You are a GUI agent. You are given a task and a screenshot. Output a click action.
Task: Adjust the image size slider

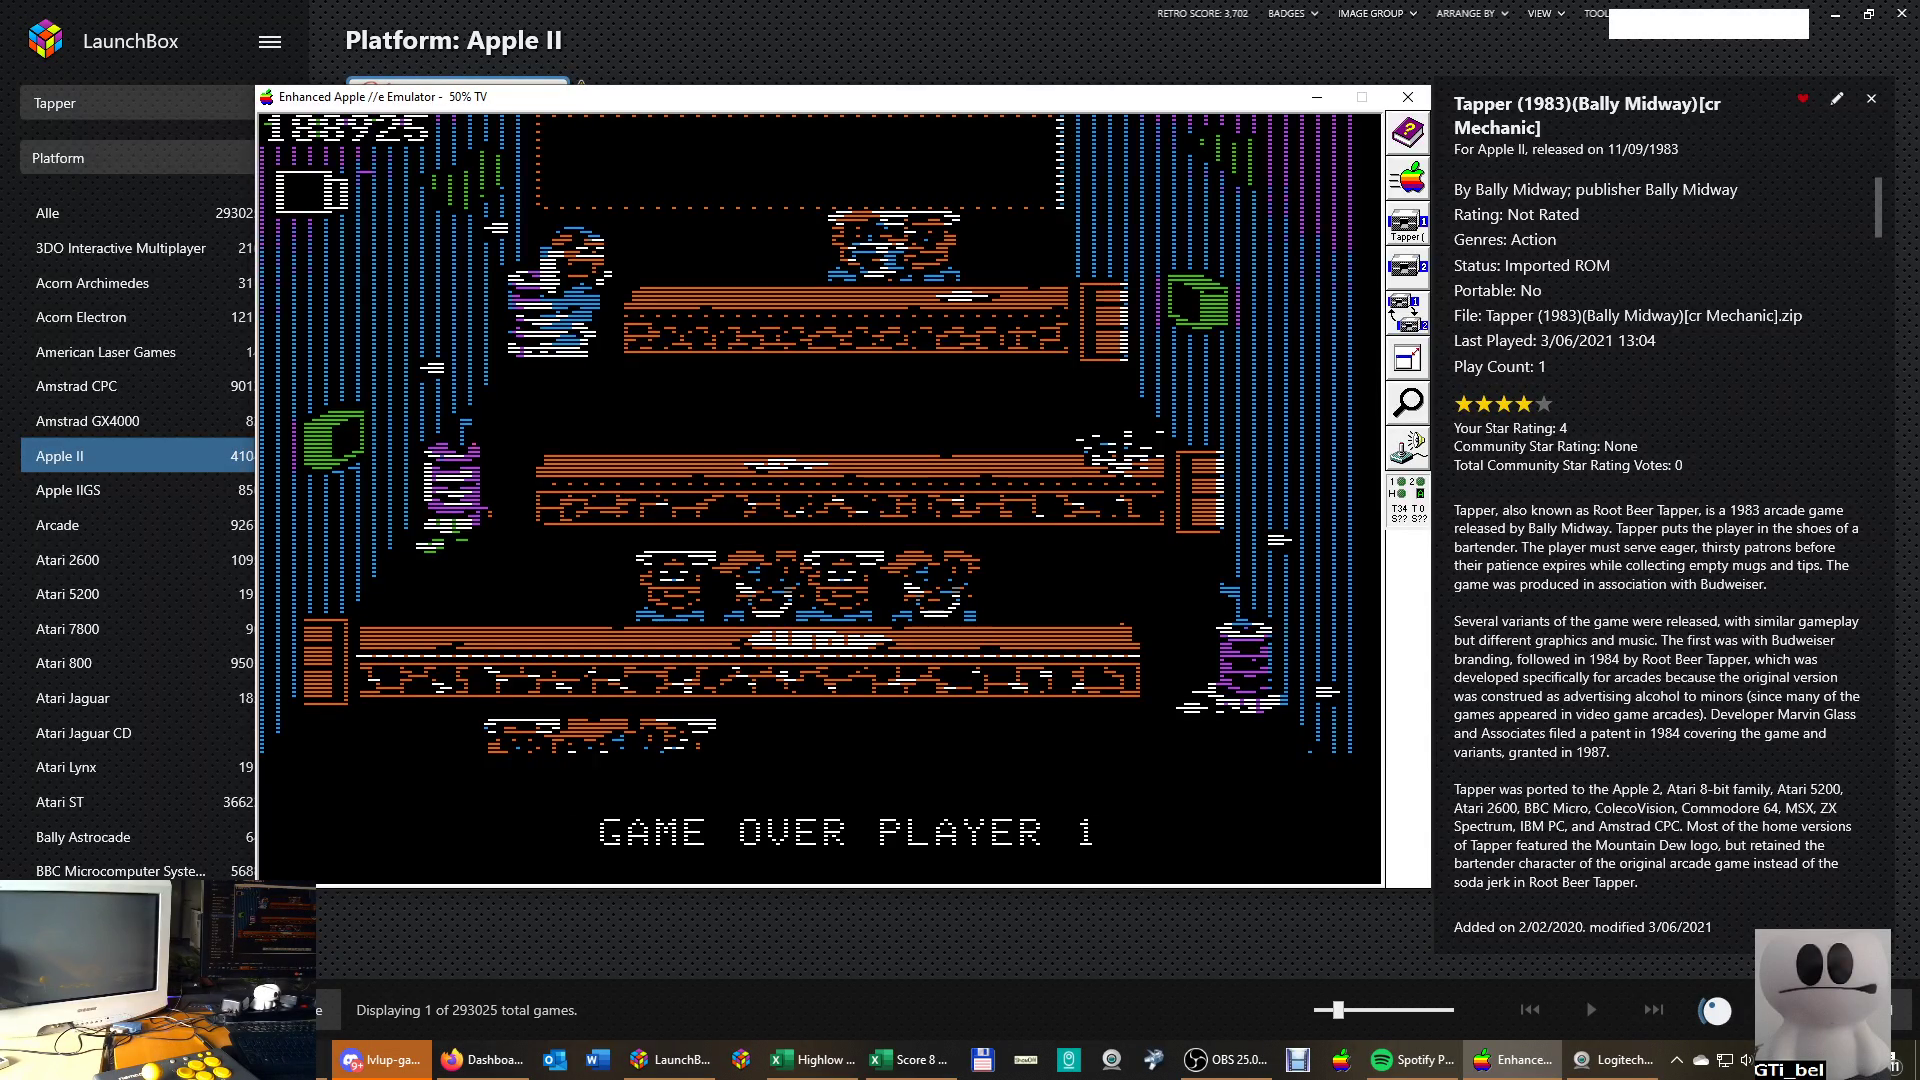click(x=1338, y=1010)
